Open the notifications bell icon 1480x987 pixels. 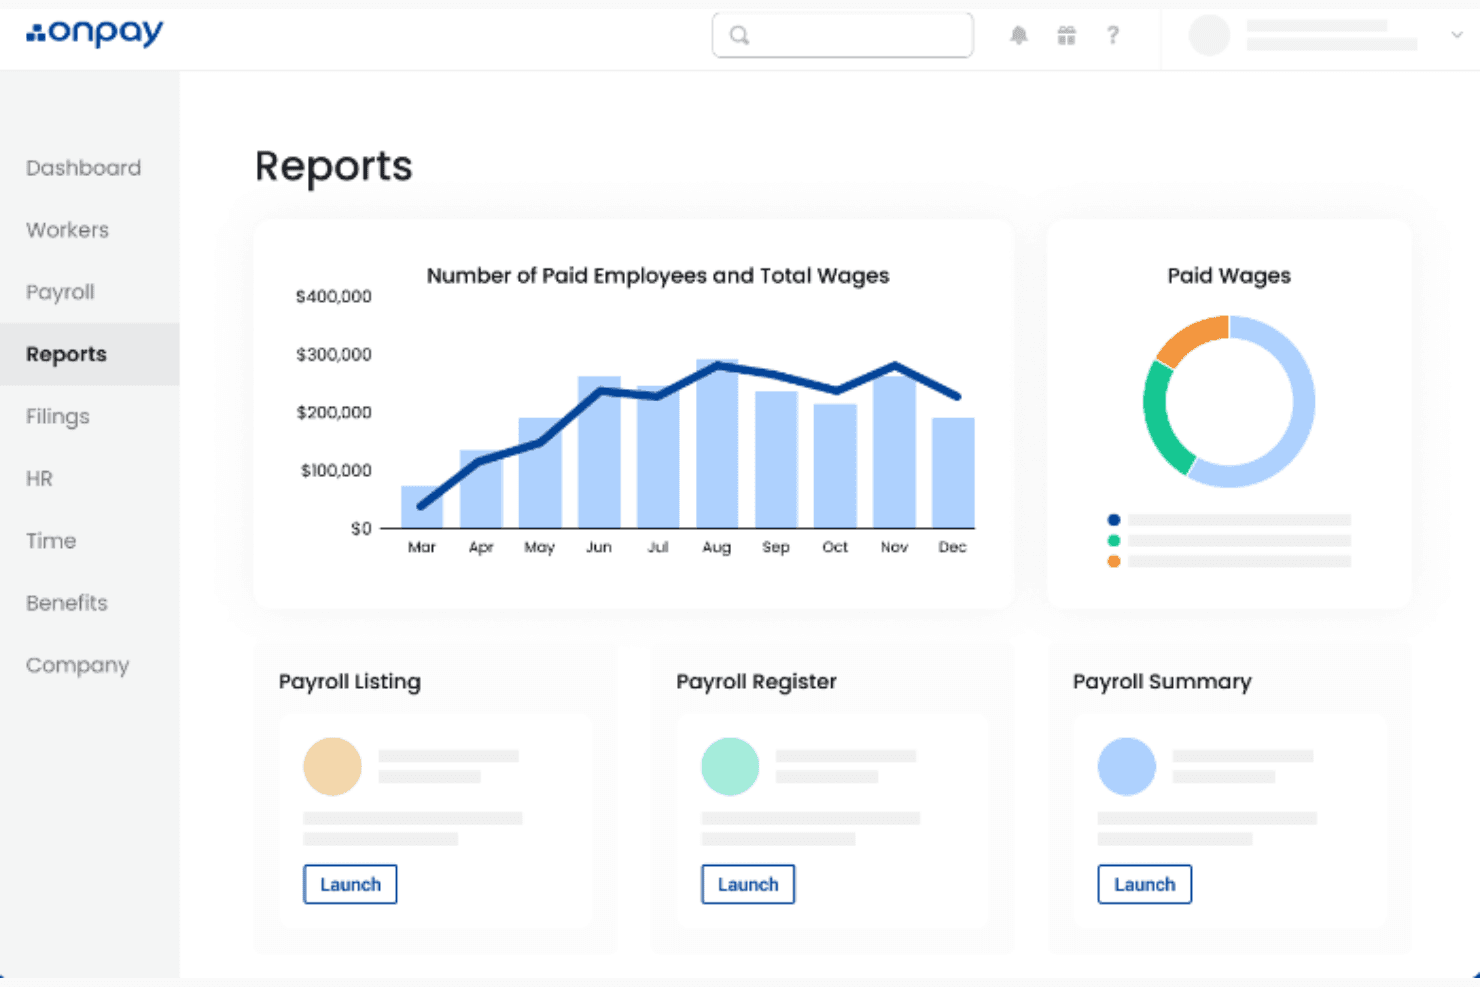[1018, 35]
